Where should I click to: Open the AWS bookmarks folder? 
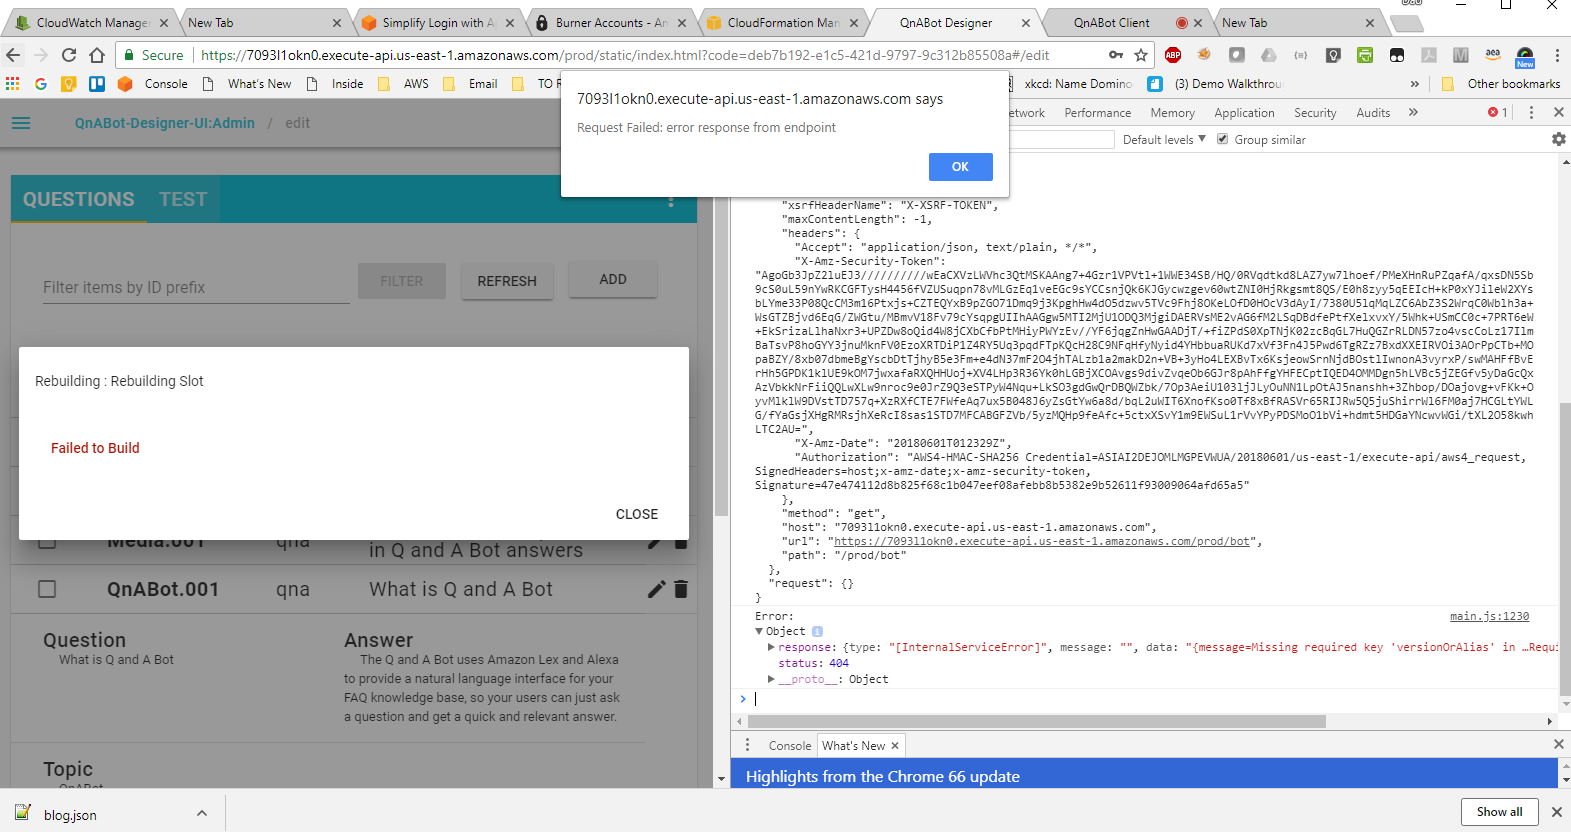[403, 84]
